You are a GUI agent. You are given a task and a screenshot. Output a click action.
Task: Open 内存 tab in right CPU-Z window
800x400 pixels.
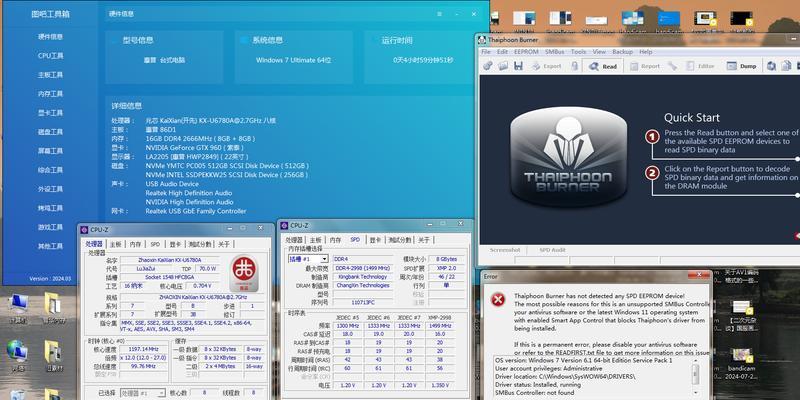pos(335,240)
